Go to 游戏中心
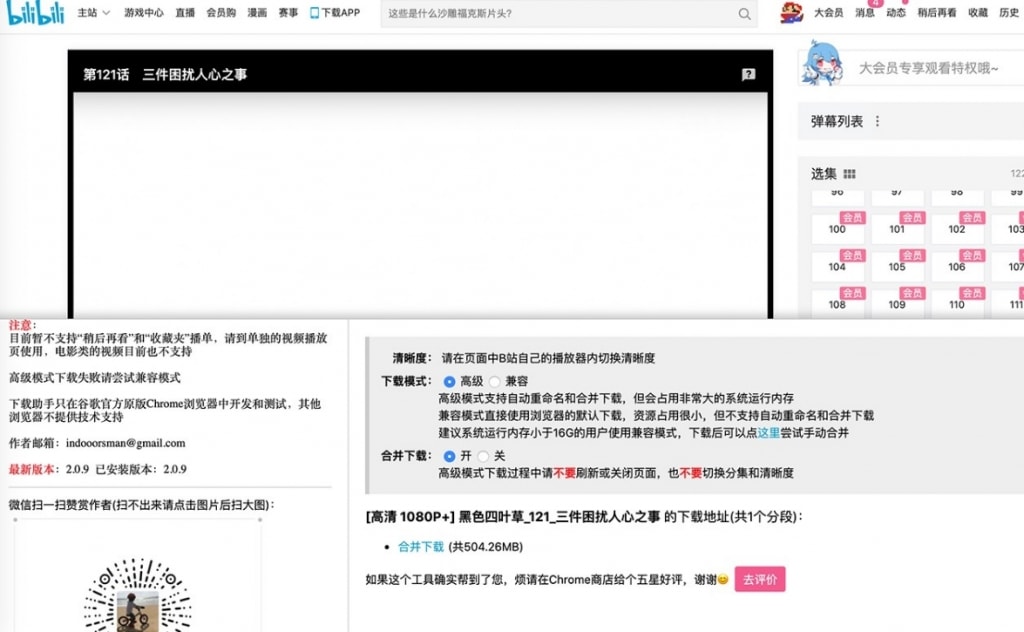1024x632 pixels. click(x=144, y=12)
